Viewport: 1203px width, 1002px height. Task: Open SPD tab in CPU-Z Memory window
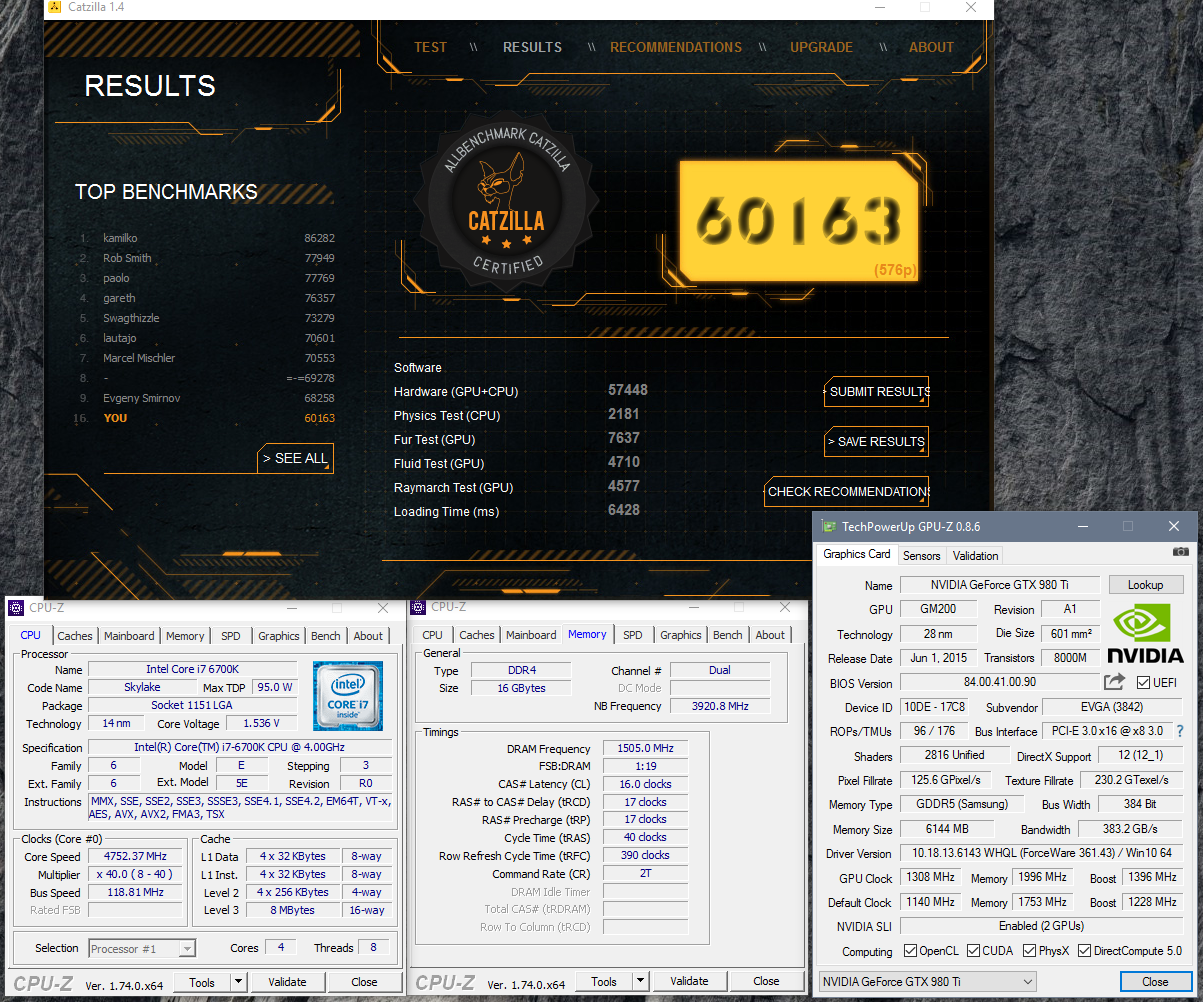632,635
